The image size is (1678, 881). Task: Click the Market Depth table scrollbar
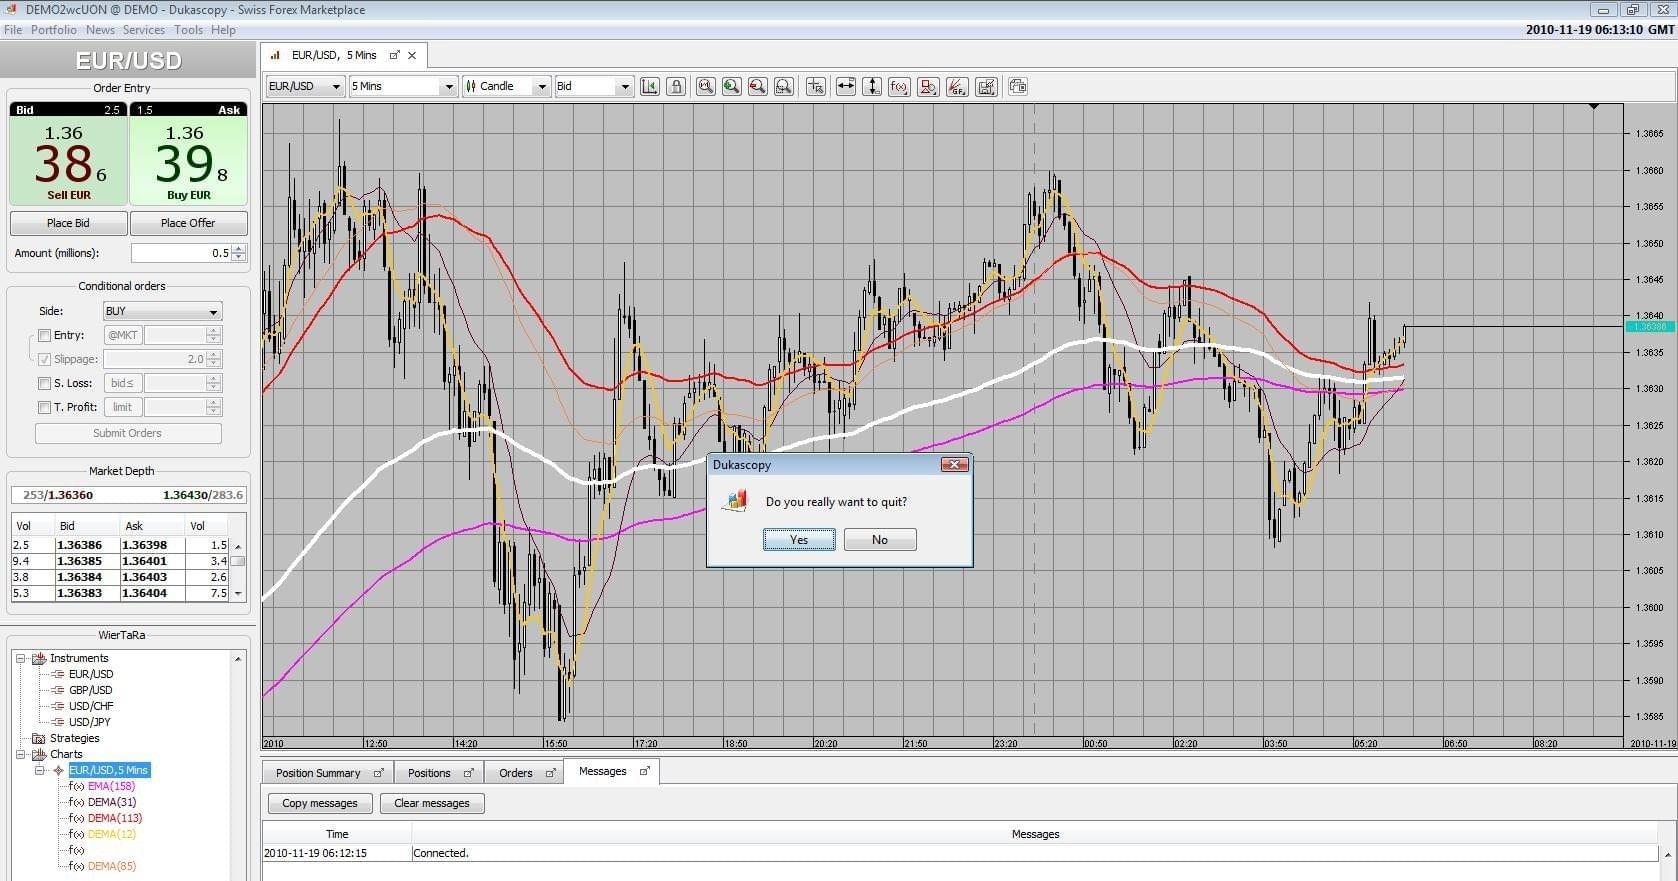[238, 569]
